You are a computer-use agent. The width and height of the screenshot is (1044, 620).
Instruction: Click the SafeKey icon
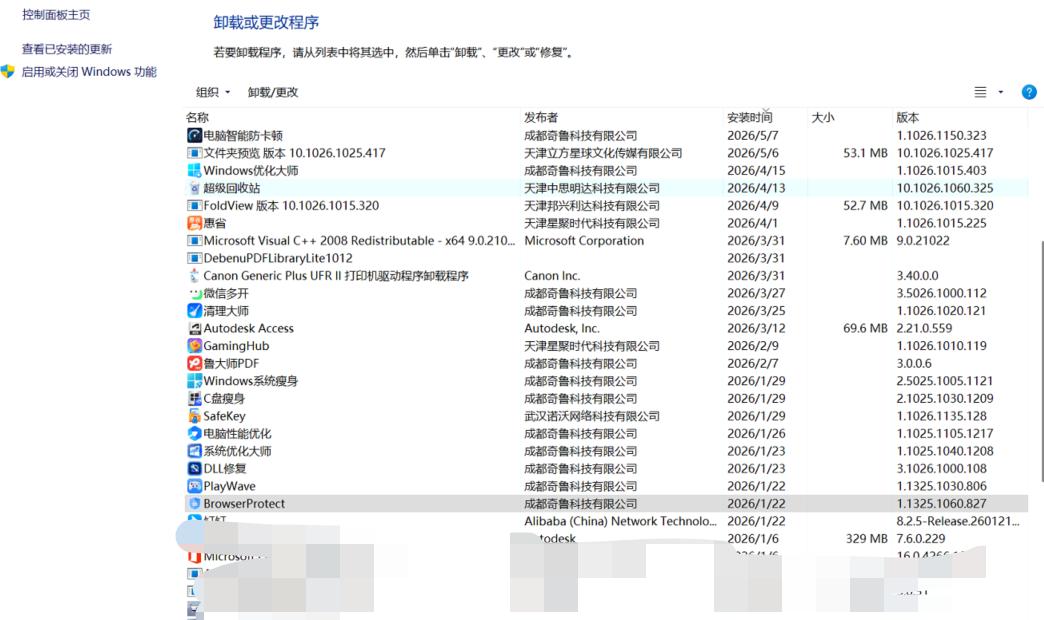coord(194,416)
